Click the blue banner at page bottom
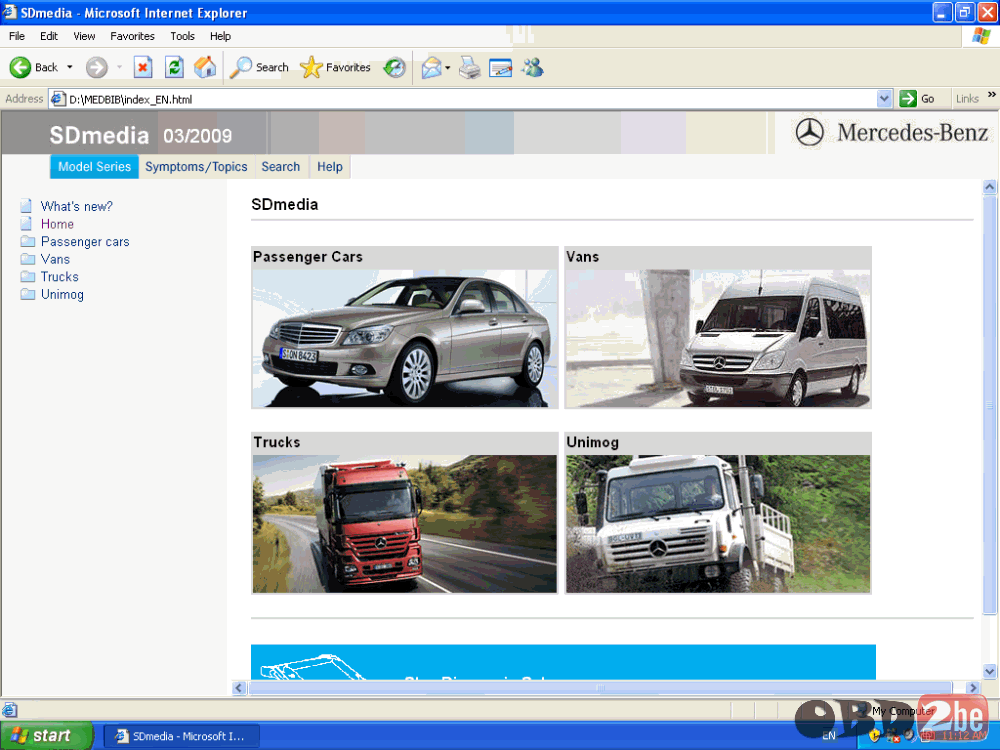Viewport: 1000px width, 750px height. 563,662
